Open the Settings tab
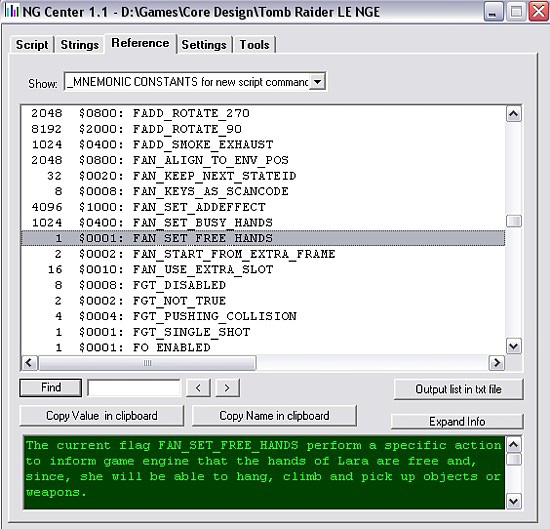Viewport: 550px width, 529px height. [x=204, y=45]
